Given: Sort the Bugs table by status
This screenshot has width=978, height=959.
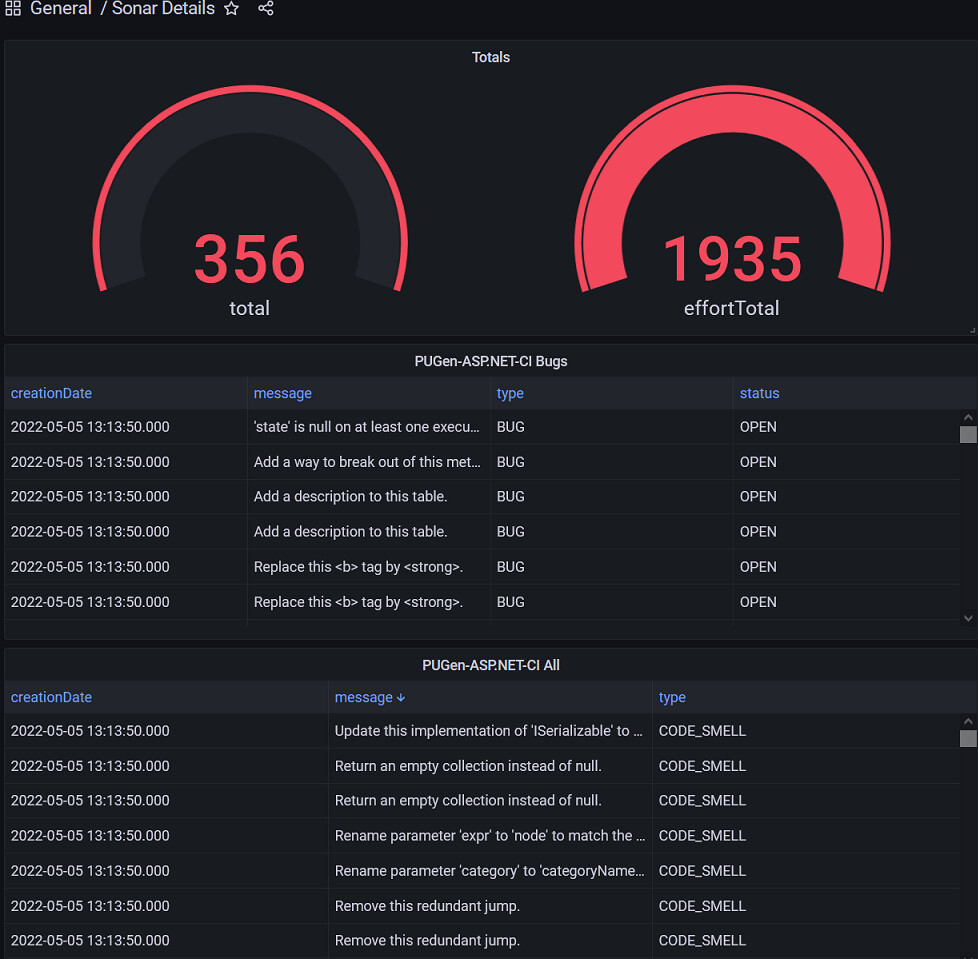Looking at the screenshot, I should (x=759, y=393).
